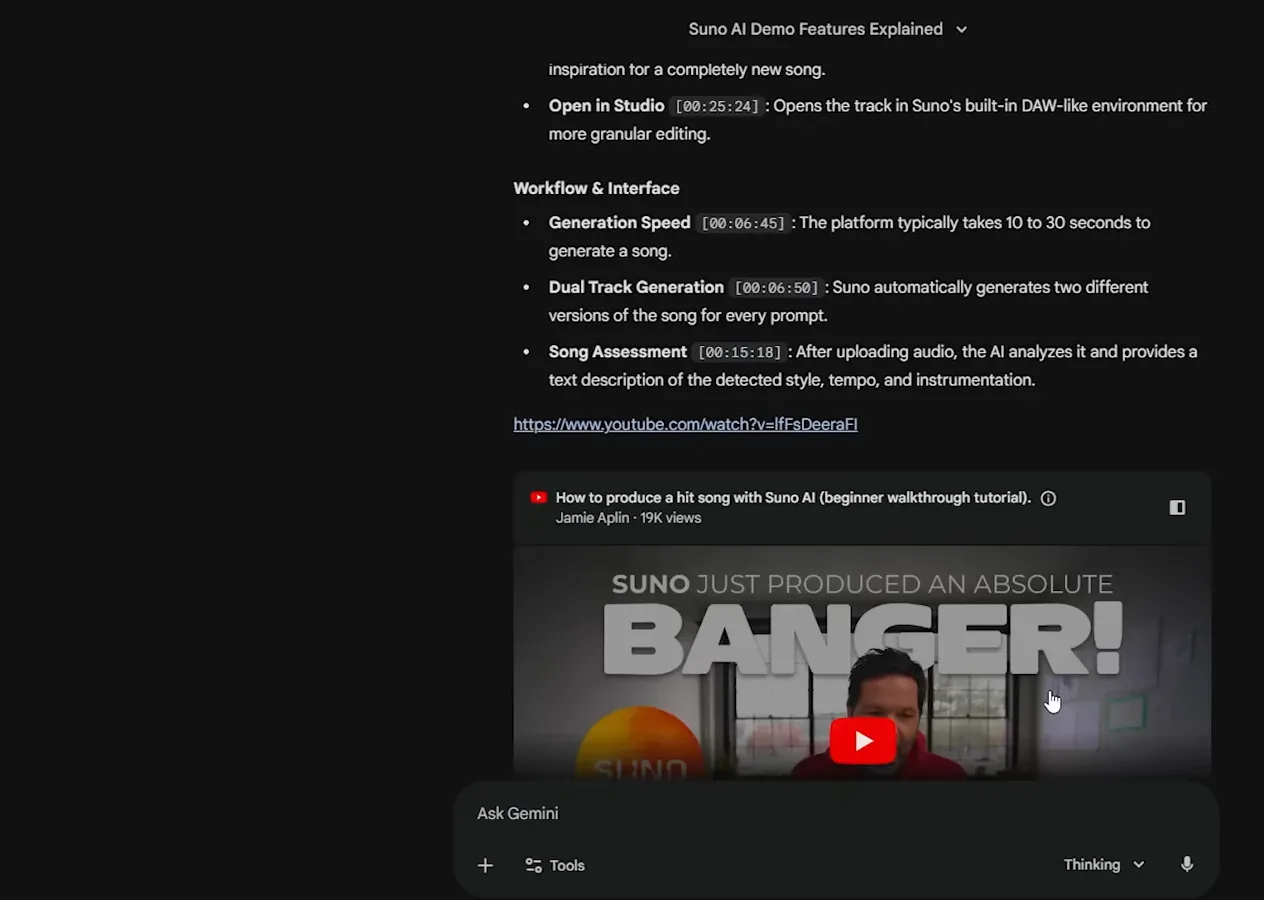Click the BANGER video thumbnail image
Image resolution: width=1264 pixels, height=900 pixels.
(x=862, y=662)
